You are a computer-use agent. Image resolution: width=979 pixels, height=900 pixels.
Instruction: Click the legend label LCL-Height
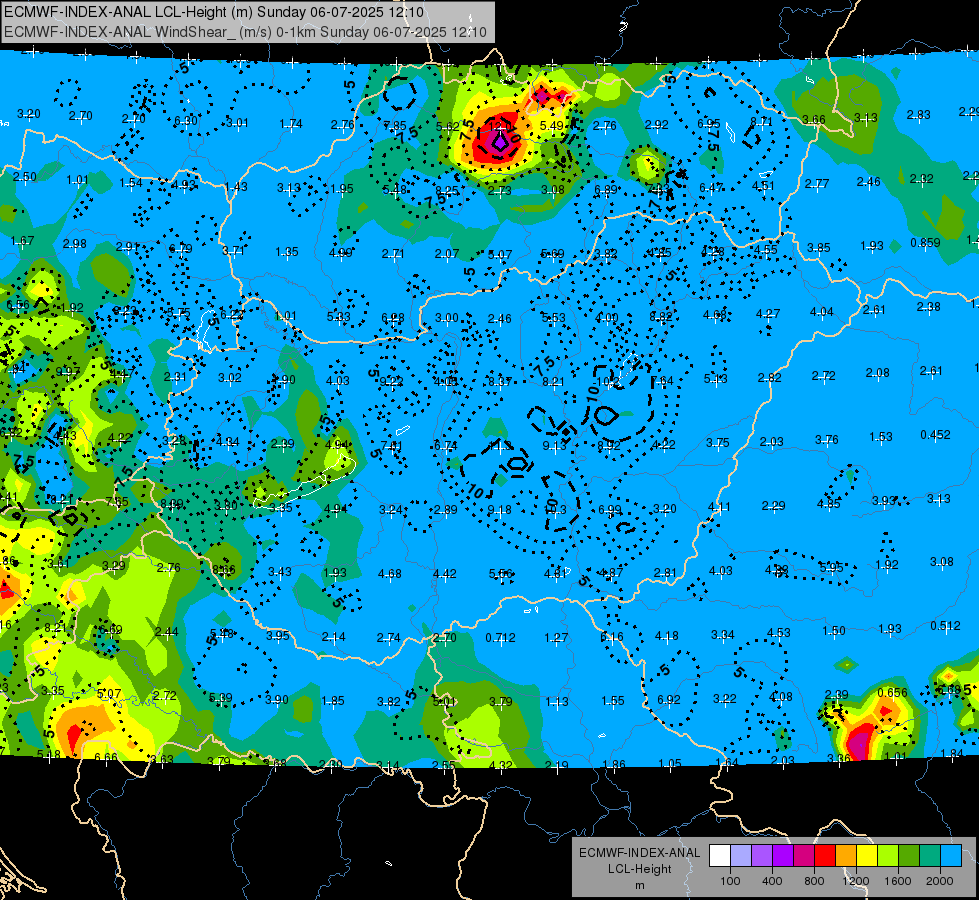pos(639,869)
